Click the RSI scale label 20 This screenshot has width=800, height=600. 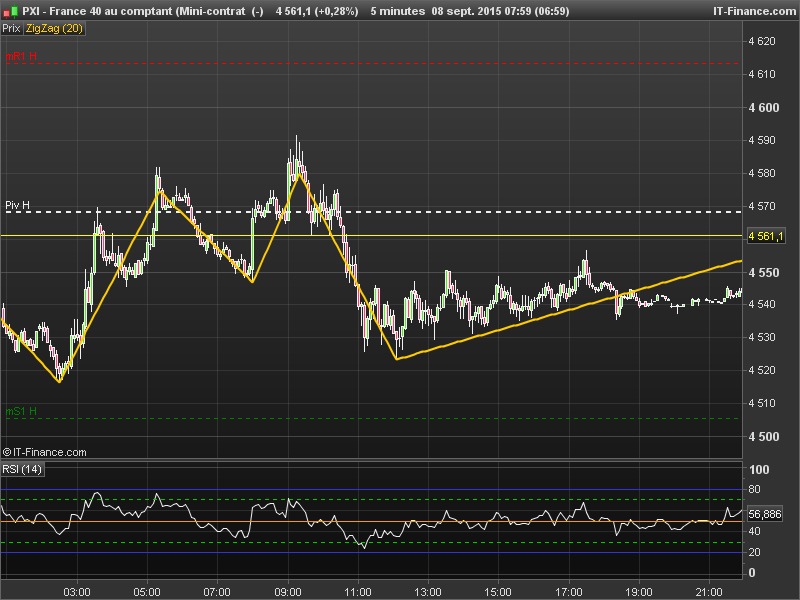pos(755,553)
